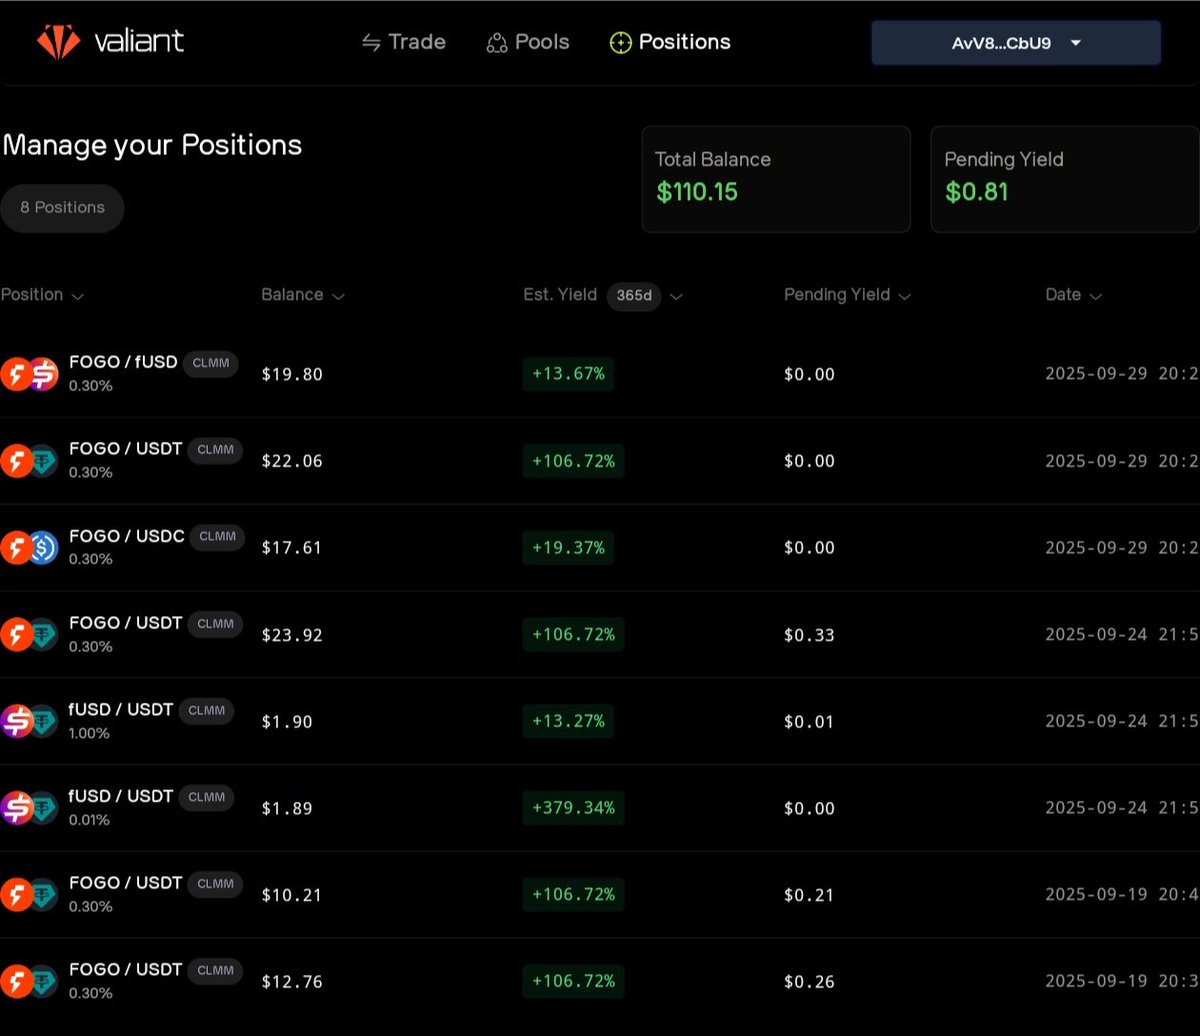
Task: Click the Trade swap arrows icon
Action: pos(371,43)
